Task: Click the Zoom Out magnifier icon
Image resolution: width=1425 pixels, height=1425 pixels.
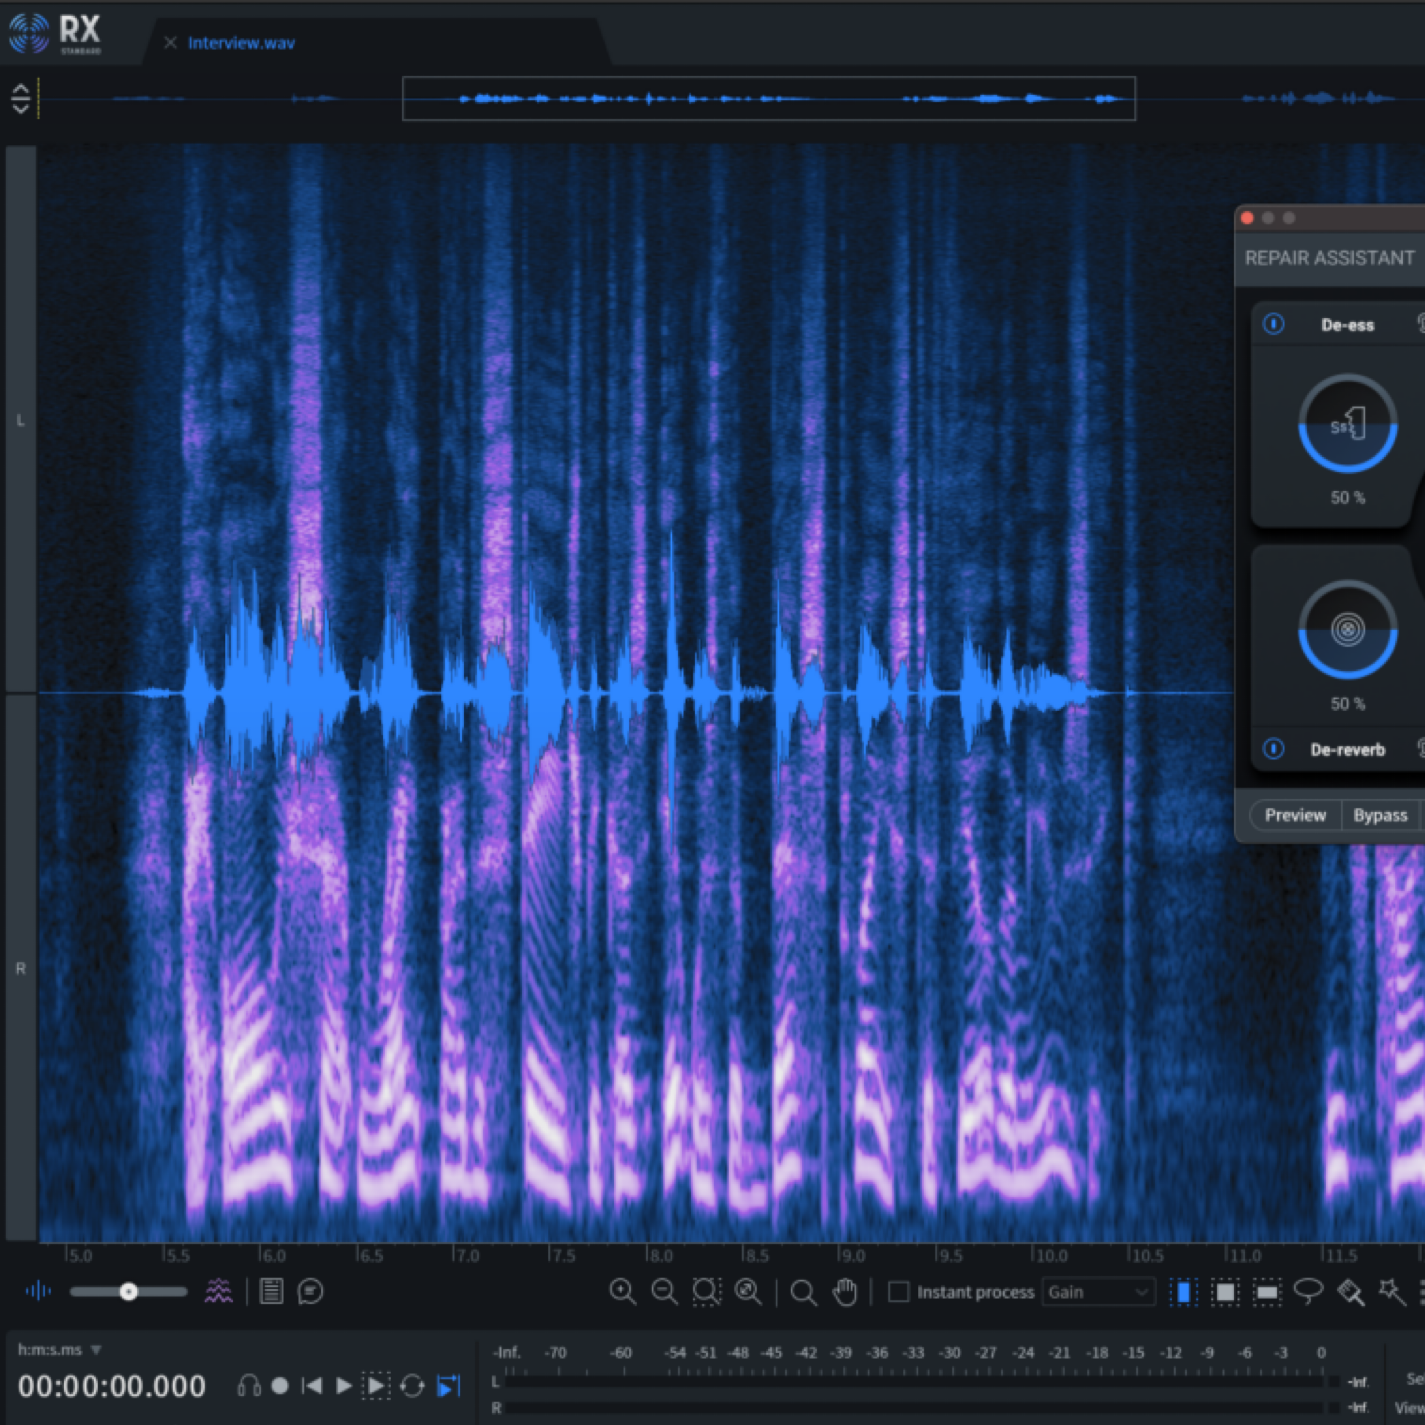Action: (664, 1292)
